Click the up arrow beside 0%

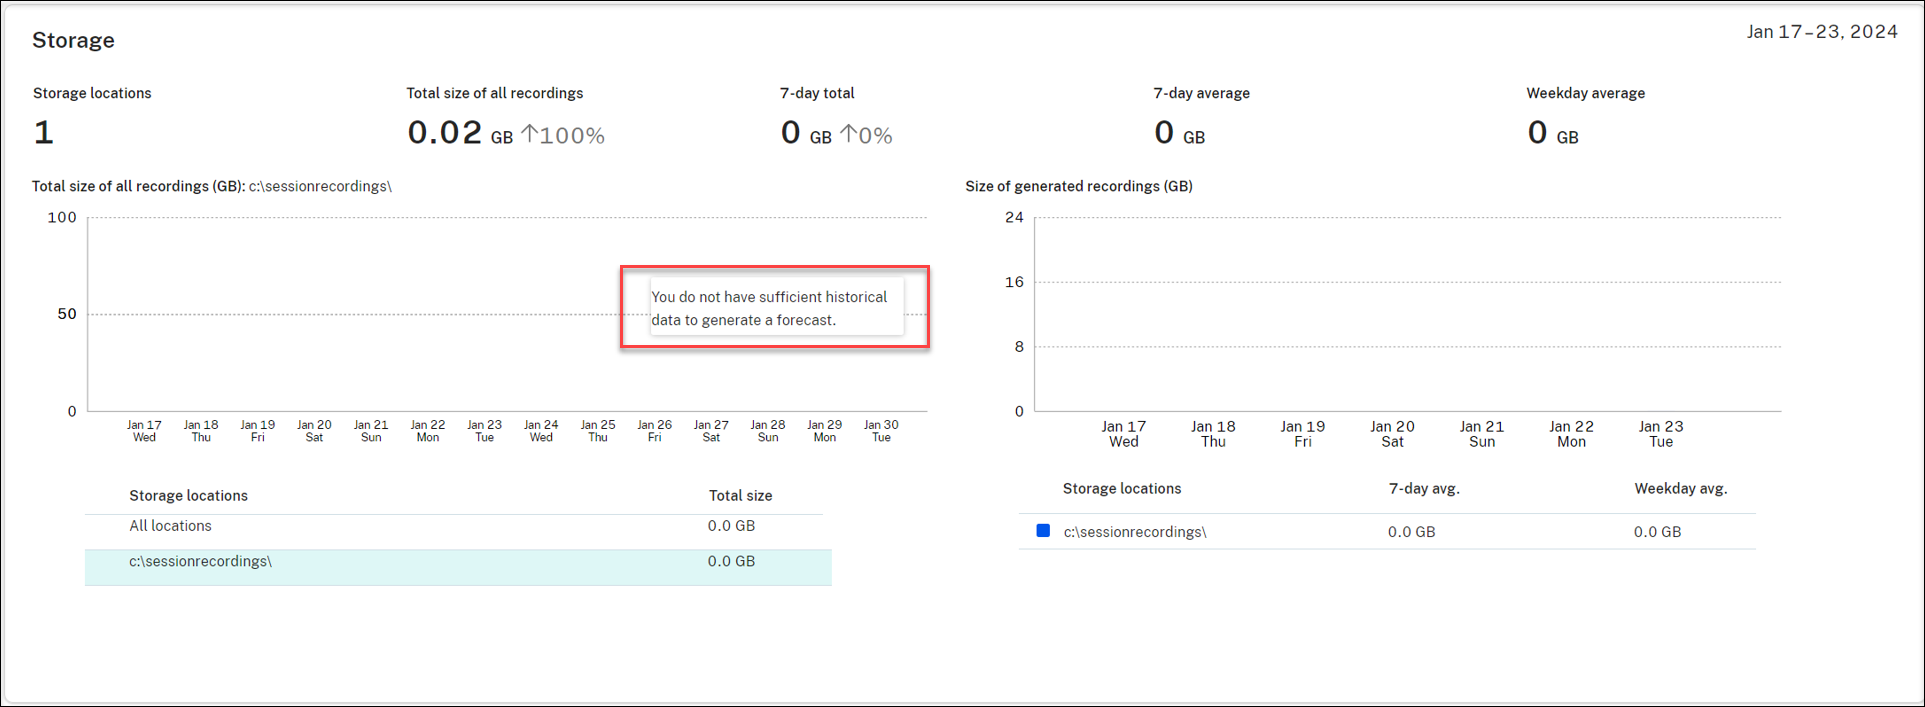(x=849, y=134)
